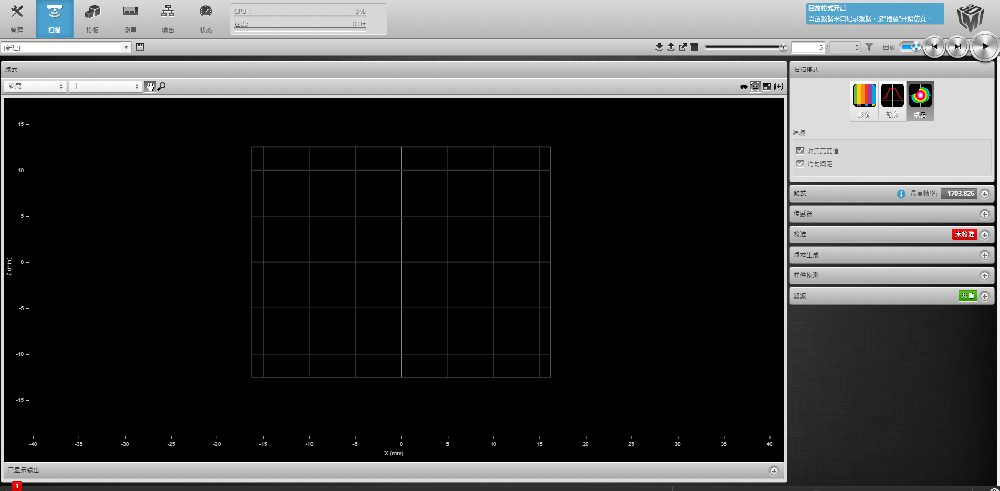The image size is (1000, 491).
Task: Toggle the first scan mode checkbox
Action: tap(800, 151)
